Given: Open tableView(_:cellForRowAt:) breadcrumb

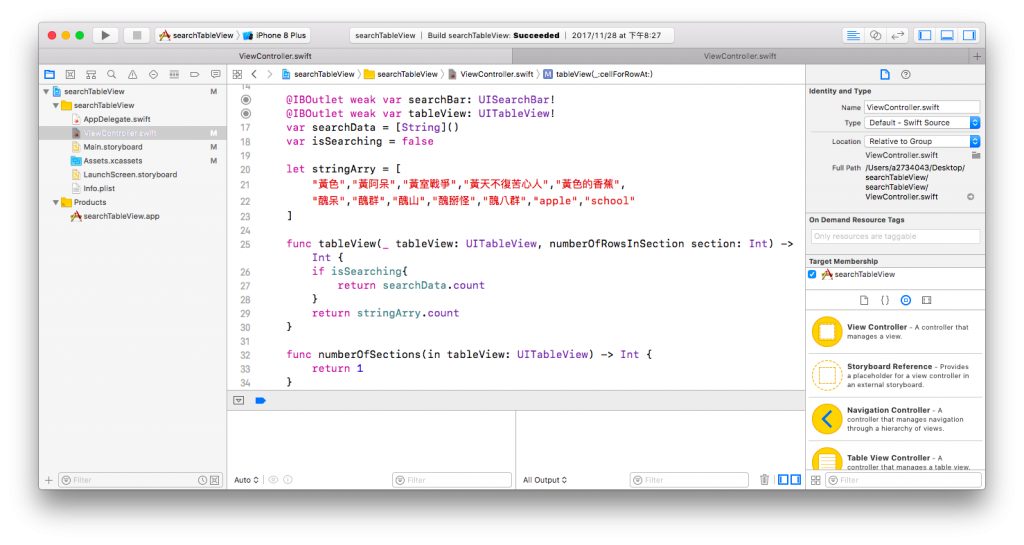Looking at the screenshot, I should tap(598, 74).
